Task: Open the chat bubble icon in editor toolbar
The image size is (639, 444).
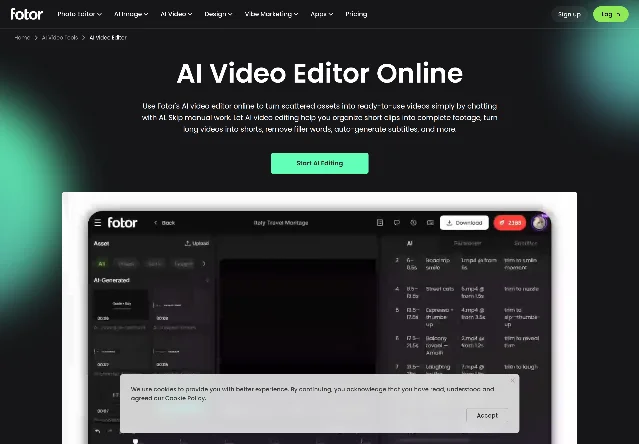Action: [397, 222]
